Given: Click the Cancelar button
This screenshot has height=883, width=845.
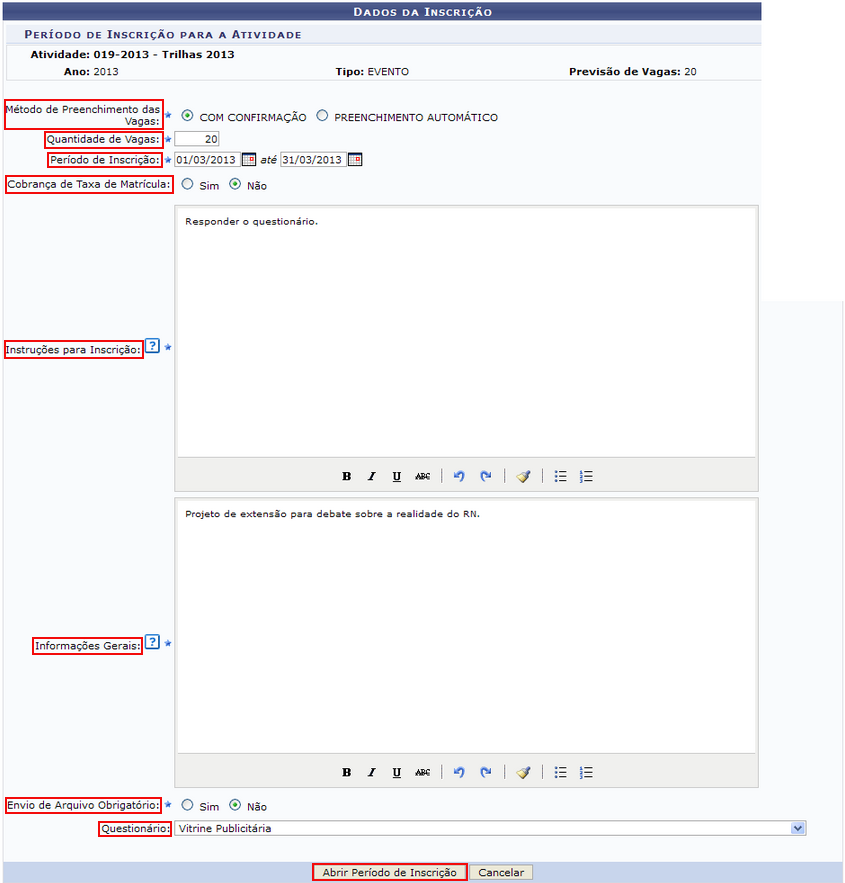Looking at the screenshot, I should tap(501, 872).
